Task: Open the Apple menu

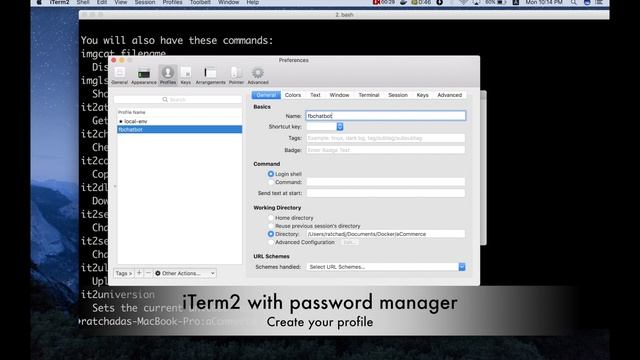Action: pyautogui.click(x=39, y=2)
